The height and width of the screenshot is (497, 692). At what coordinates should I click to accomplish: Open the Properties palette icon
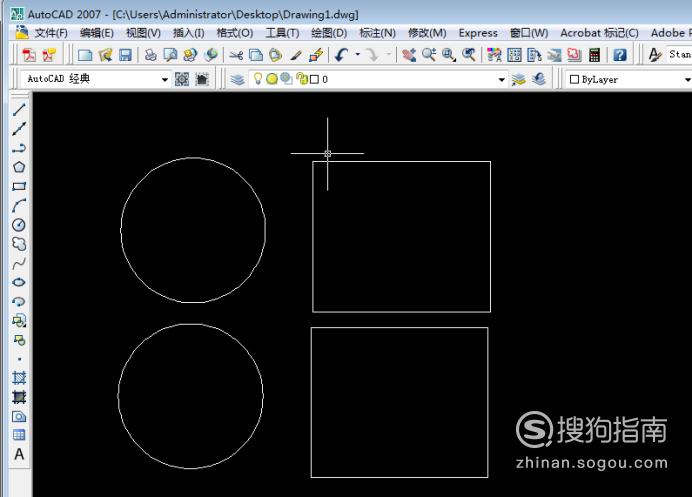click(494, 55)
